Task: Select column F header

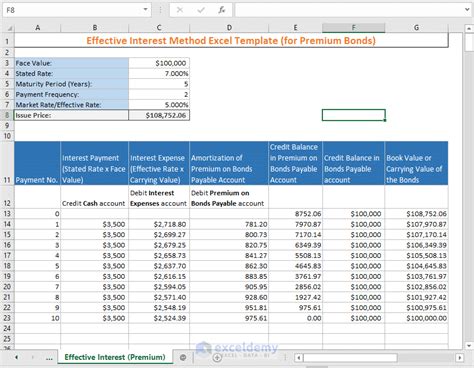Action: [x=353, y=28]
